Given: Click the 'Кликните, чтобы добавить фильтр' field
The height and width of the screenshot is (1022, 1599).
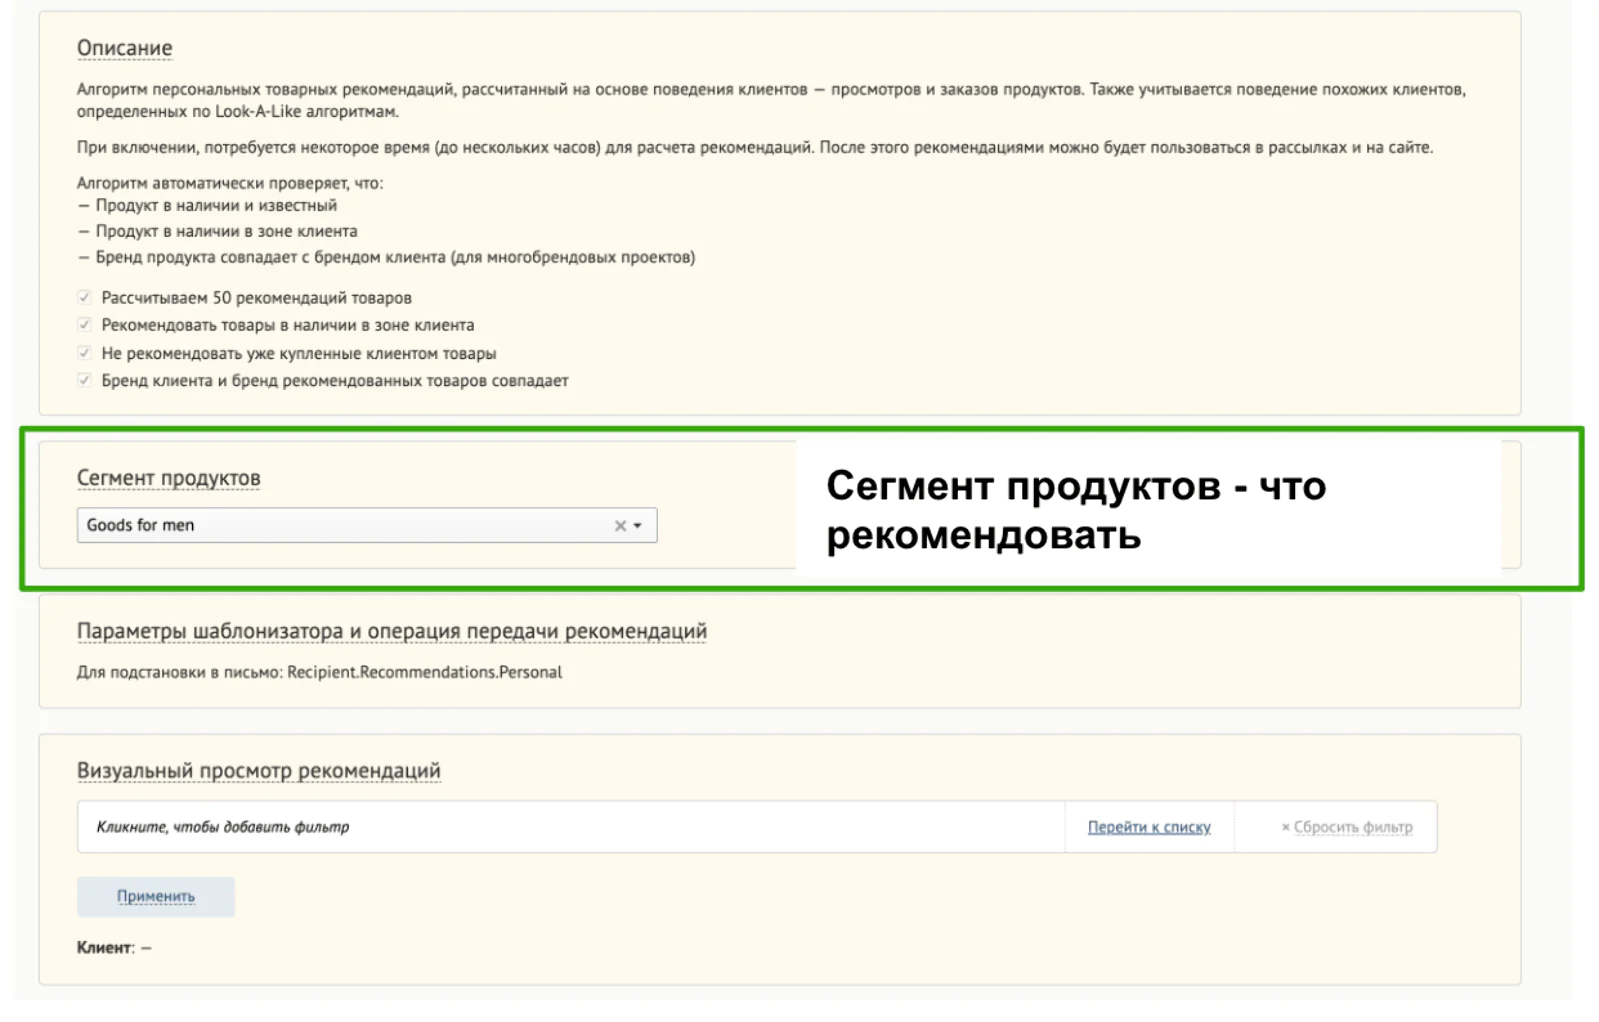Looking at the screenshot, I should click(x=571, y=827).
